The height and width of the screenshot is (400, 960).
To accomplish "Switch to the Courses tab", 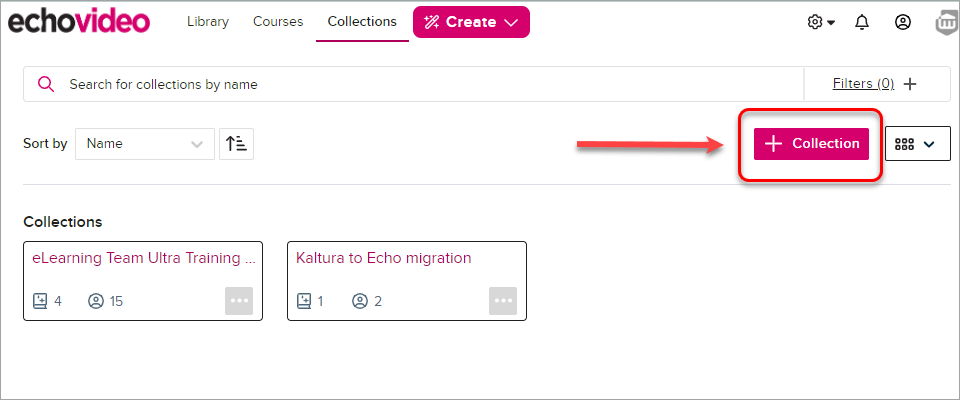I will [x=278, y=21].
